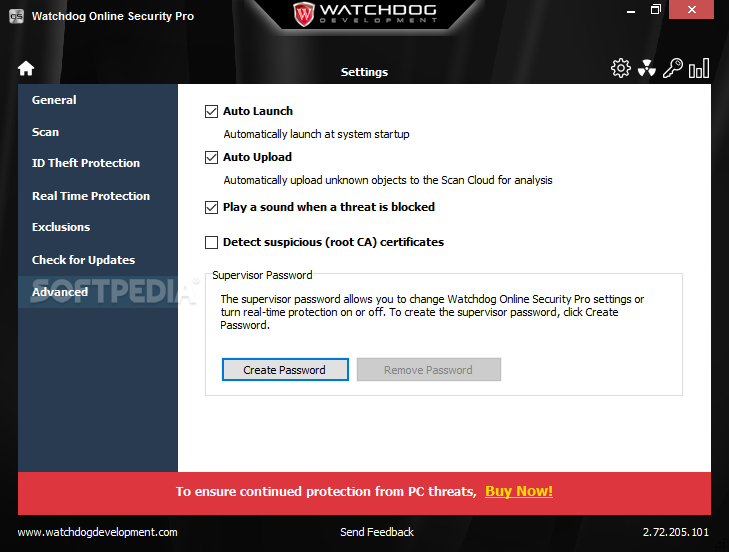Click the version number 2.72.205.101
Image resolution: width=729 pixels, height=552 pixels.
(x=676, y=532)
